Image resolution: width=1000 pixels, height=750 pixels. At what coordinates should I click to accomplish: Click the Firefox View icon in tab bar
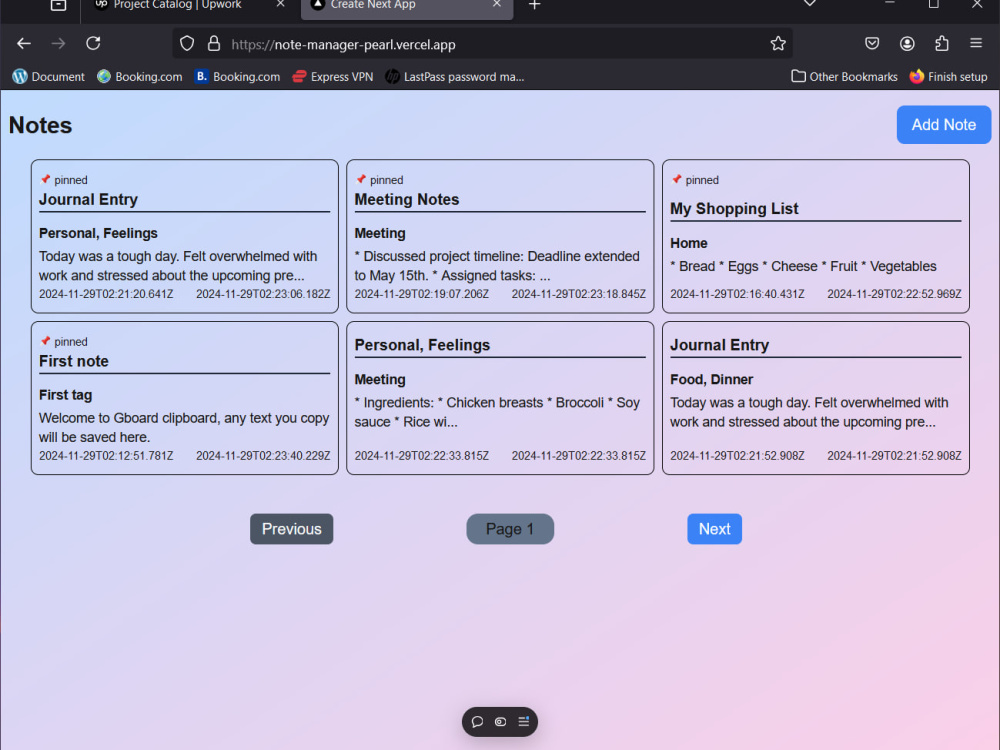point(58,5)
